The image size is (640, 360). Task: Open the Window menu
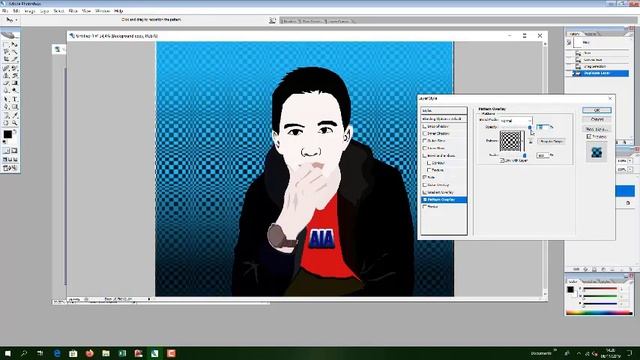(x=102, y=11)
